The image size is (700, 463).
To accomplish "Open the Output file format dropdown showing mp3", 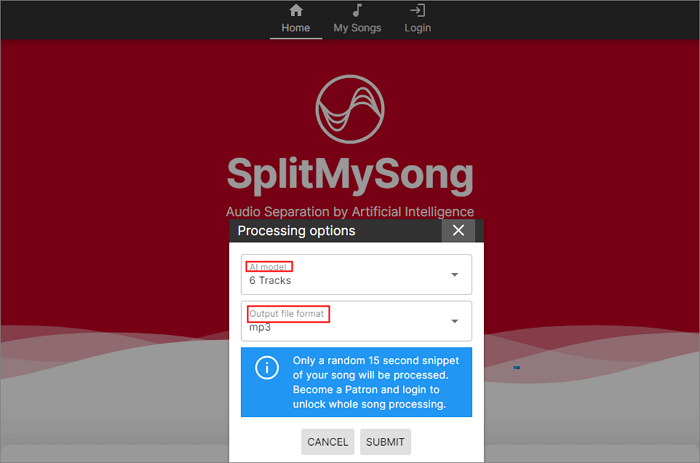I will coord(356,321).
